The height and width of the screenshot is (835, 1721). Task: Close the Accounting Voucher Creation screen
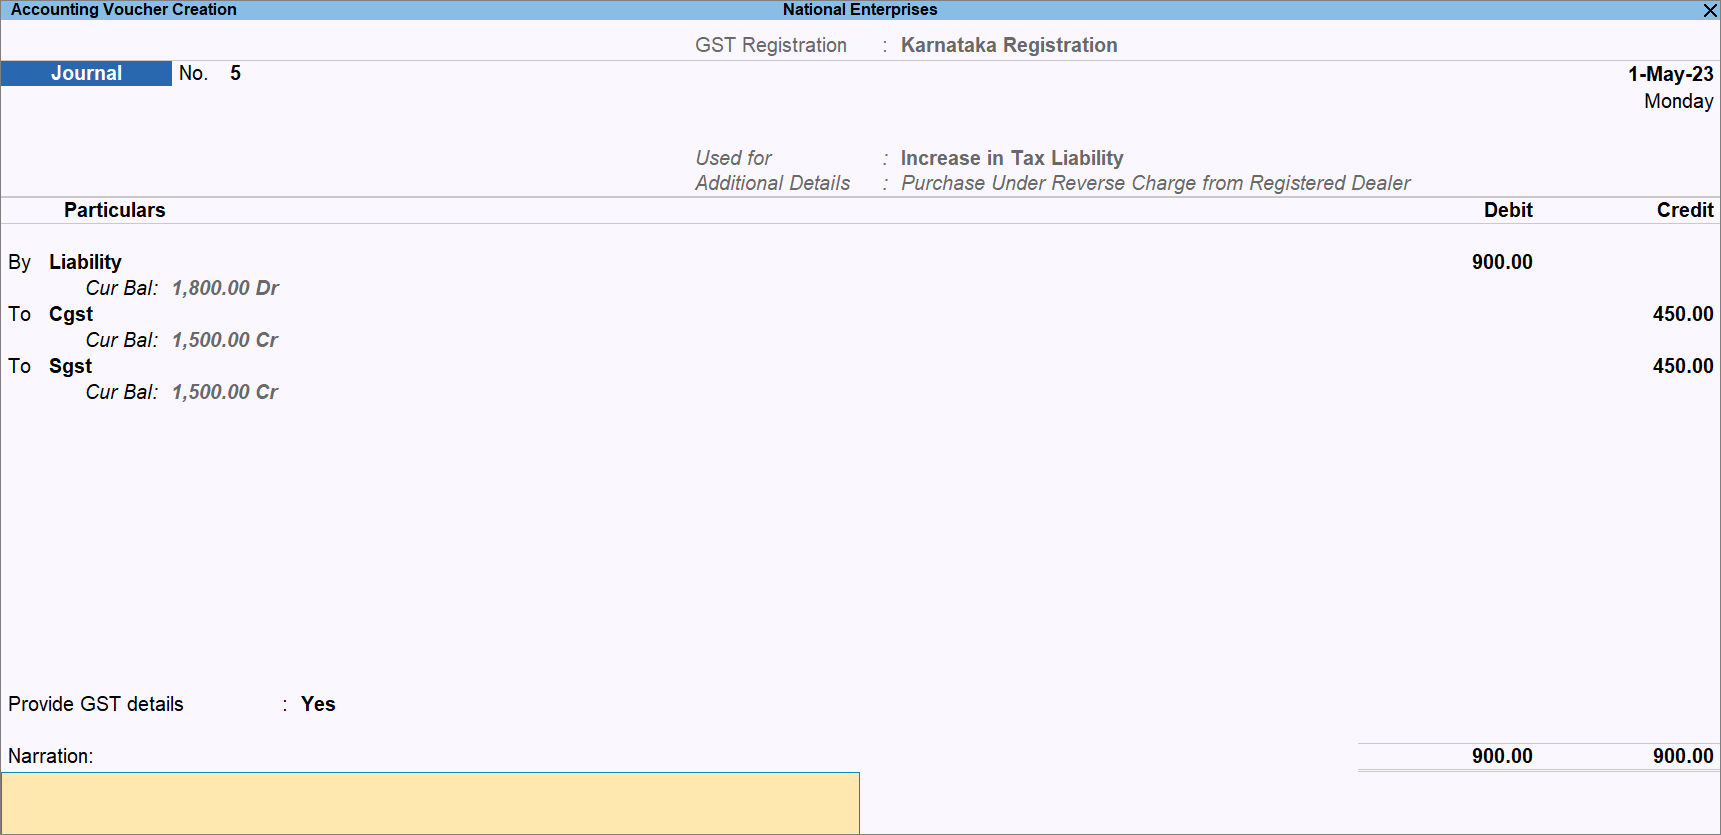coord(1709,10)
